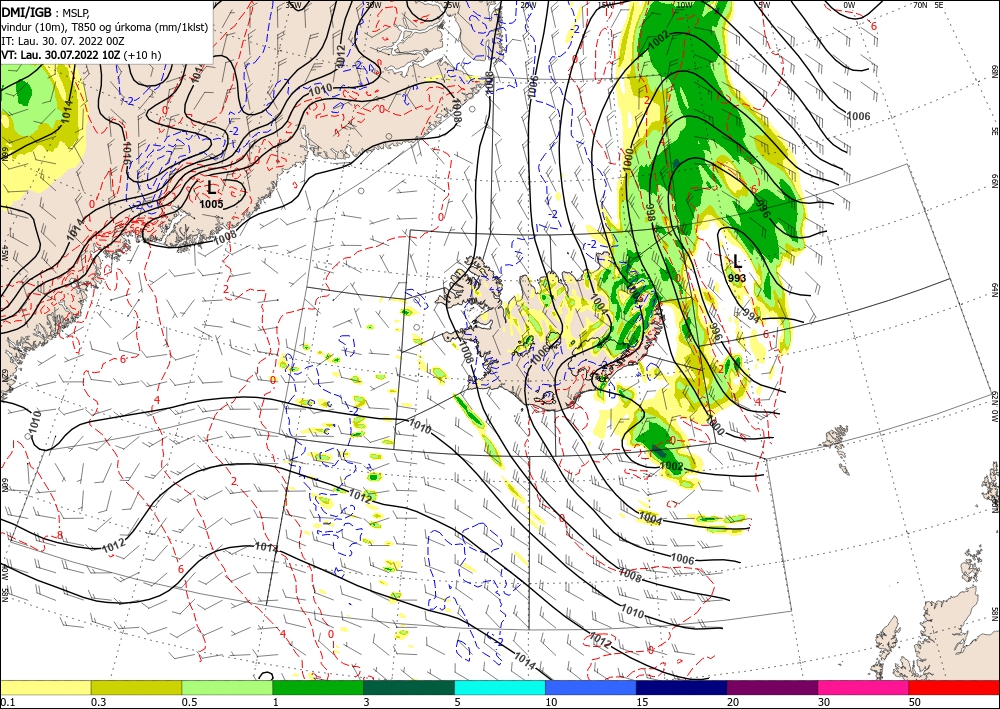This screenshot has width=1000, height=709.
Task: Select the dark green 3 mm legend swatch
Action: pos(409,687)
